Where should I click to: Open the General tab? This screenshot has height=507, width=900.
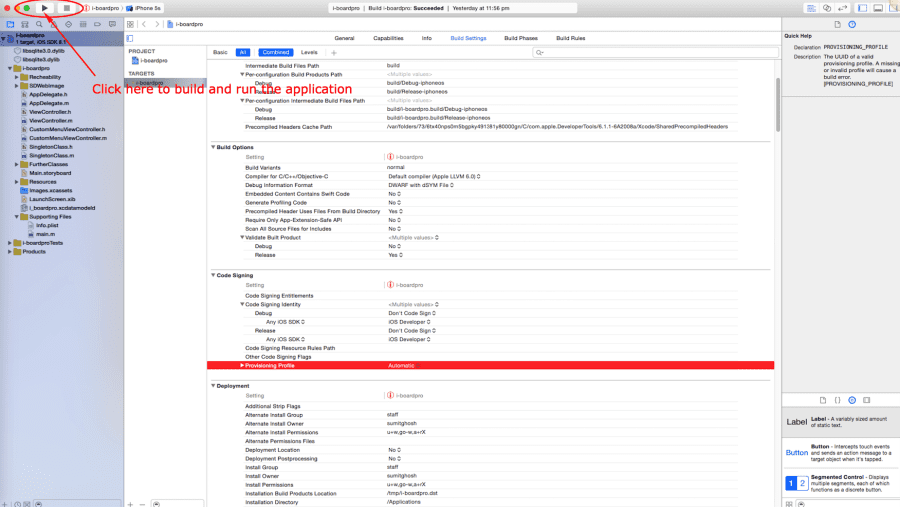tap(344, 38)
